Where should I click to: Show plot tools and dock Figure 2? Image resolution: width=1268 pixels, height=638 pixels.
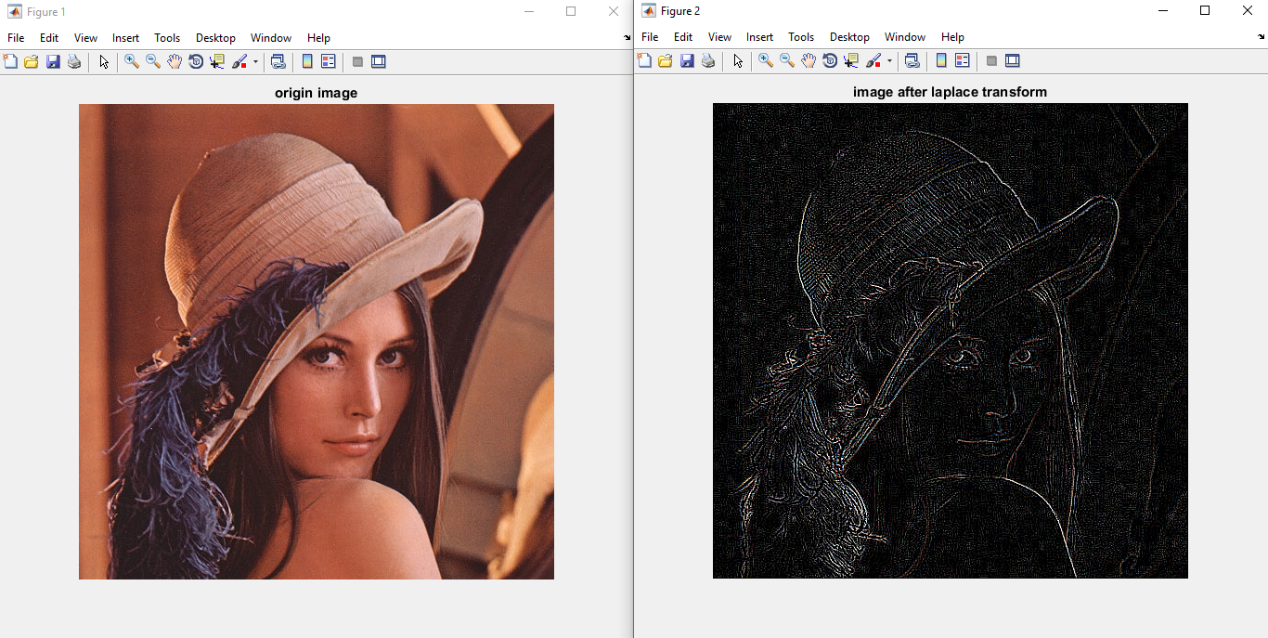coord(1012,61)
